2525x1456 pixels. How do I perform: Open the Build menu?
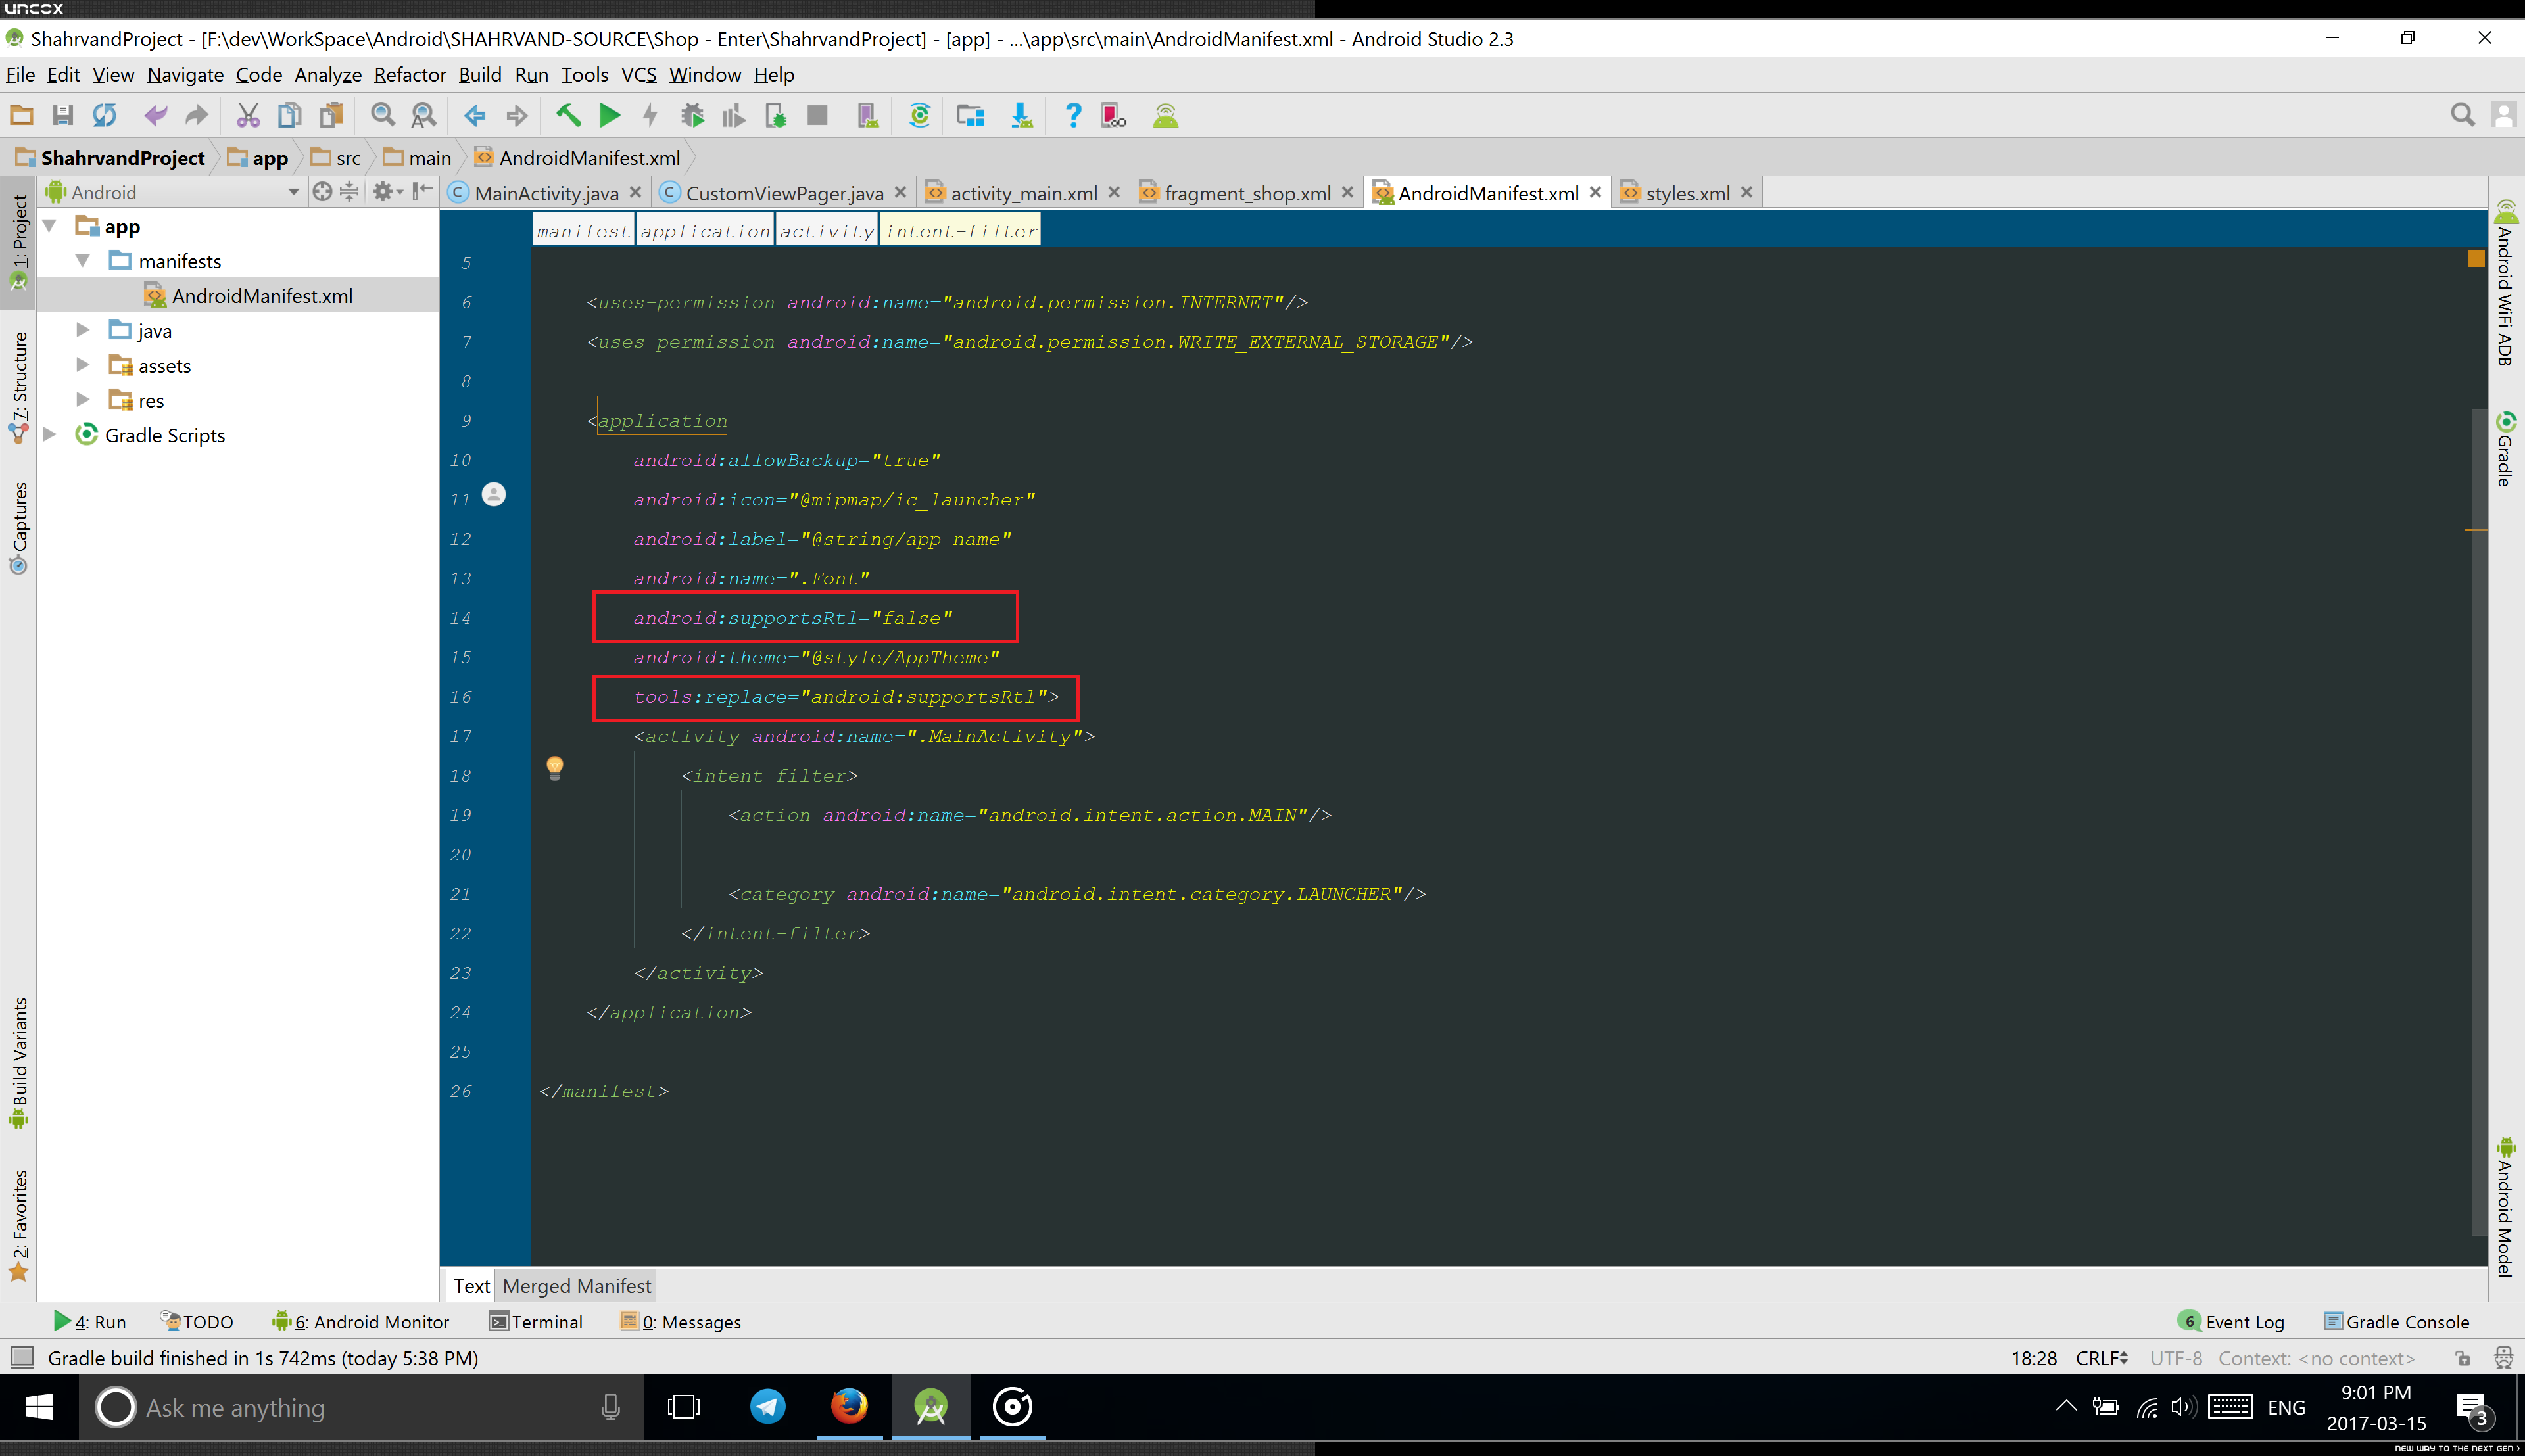pyautogui.click(x=480, y=75)
